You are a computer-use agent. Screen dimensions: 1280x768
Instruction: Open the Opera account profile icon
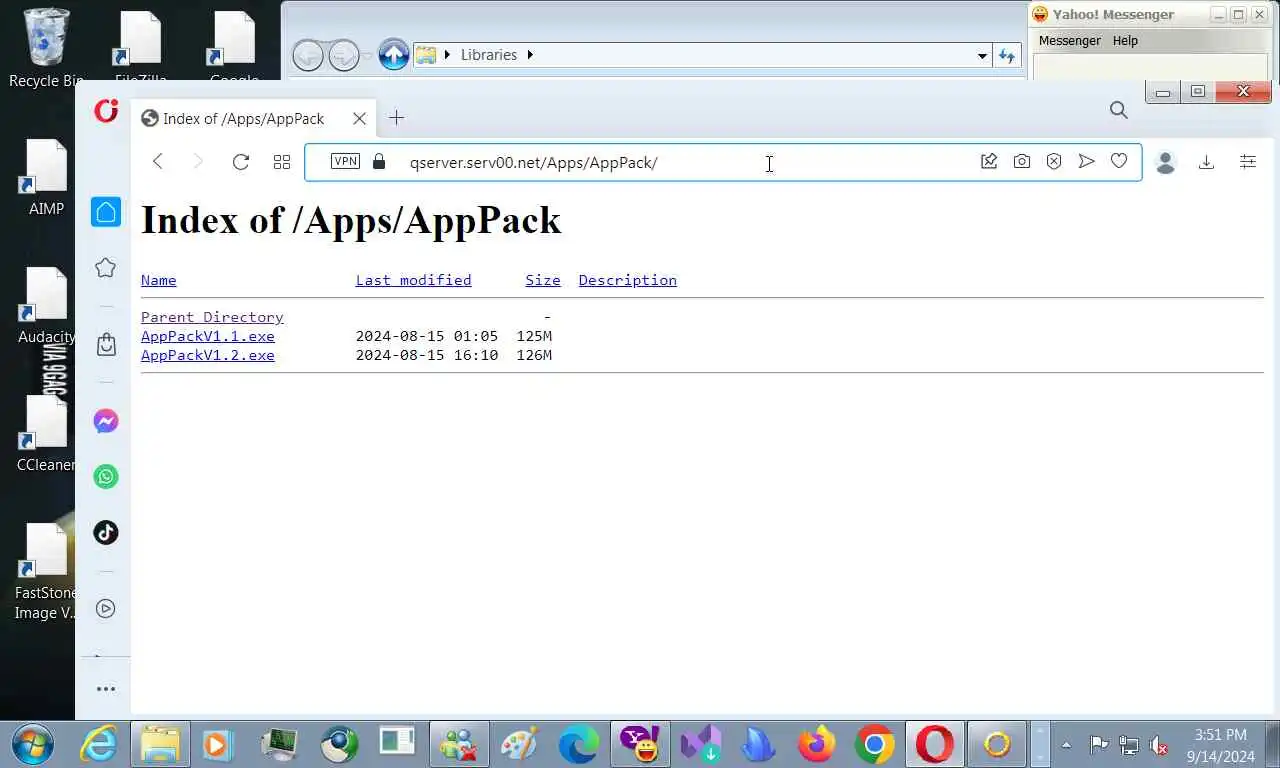pos(1165,162)
